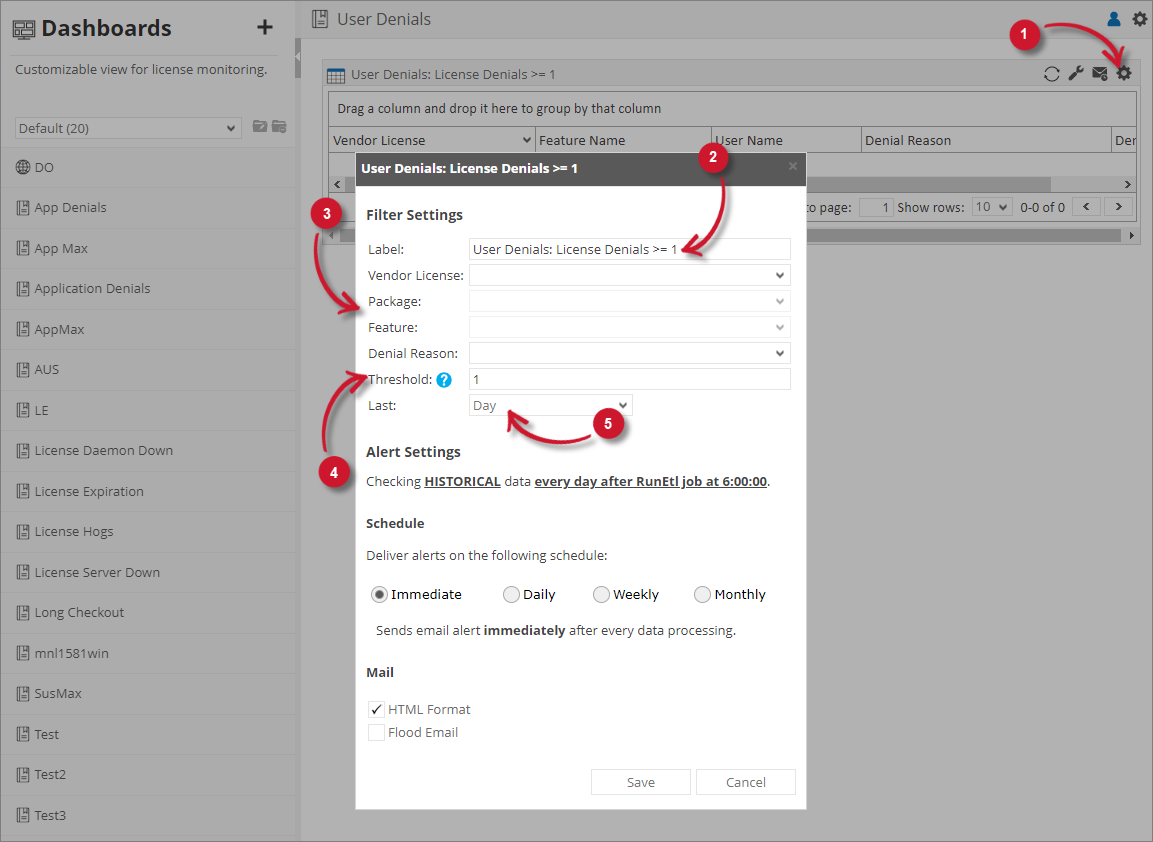Open Package dropdown in dialog

[x=629, y=302]
